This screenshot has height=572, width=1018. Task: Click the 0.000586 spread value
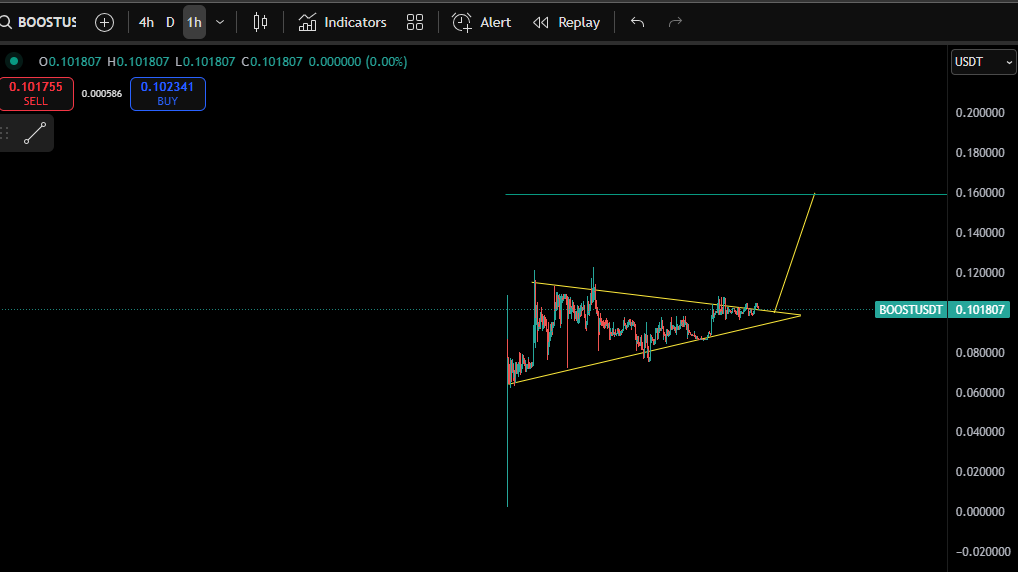(102, 93)
